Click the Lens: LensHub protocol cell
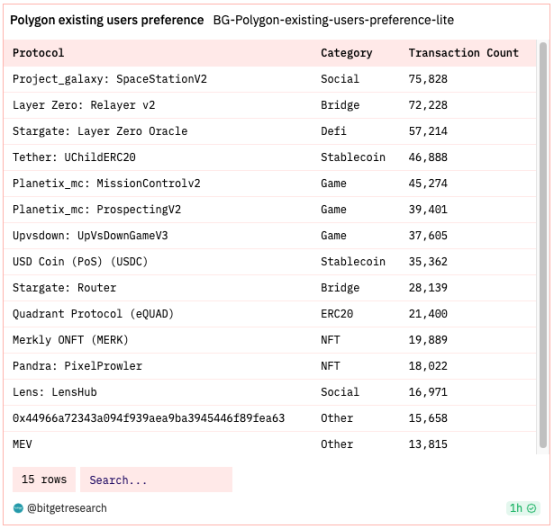The image size is (554, 529). click(x=54, y=392)
